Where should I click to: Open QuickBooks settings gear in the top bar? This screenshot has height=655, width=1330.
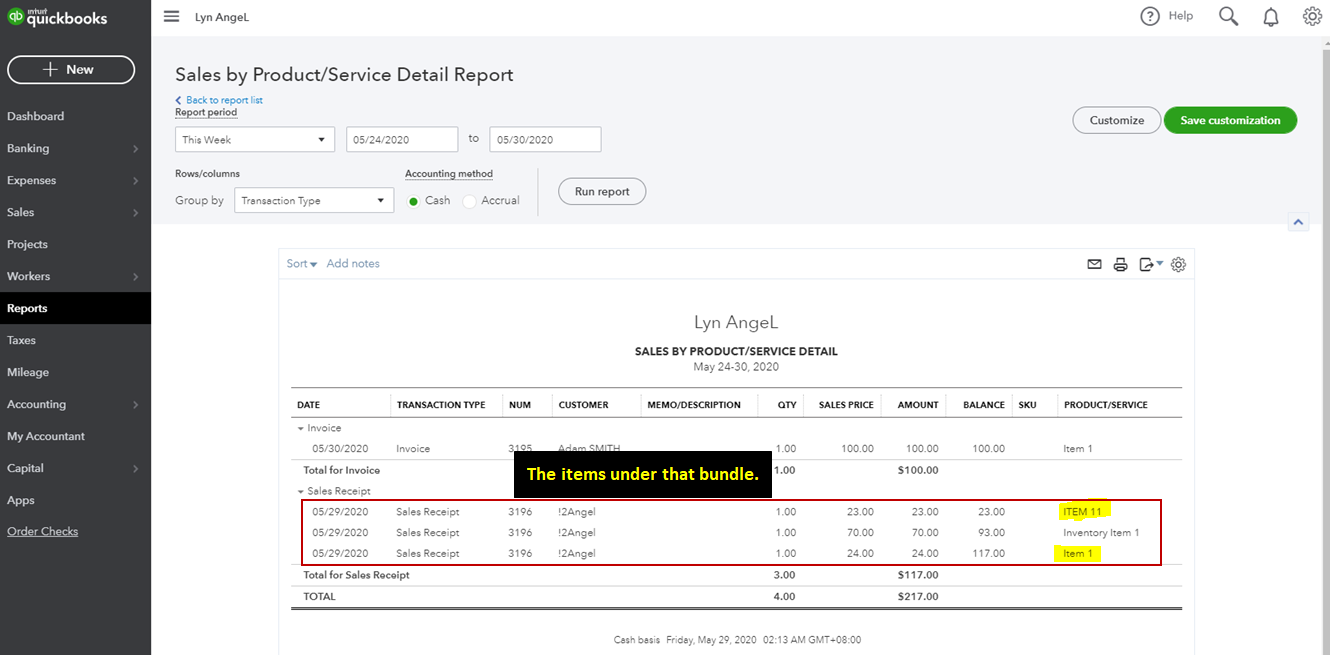click(1312, 16)
